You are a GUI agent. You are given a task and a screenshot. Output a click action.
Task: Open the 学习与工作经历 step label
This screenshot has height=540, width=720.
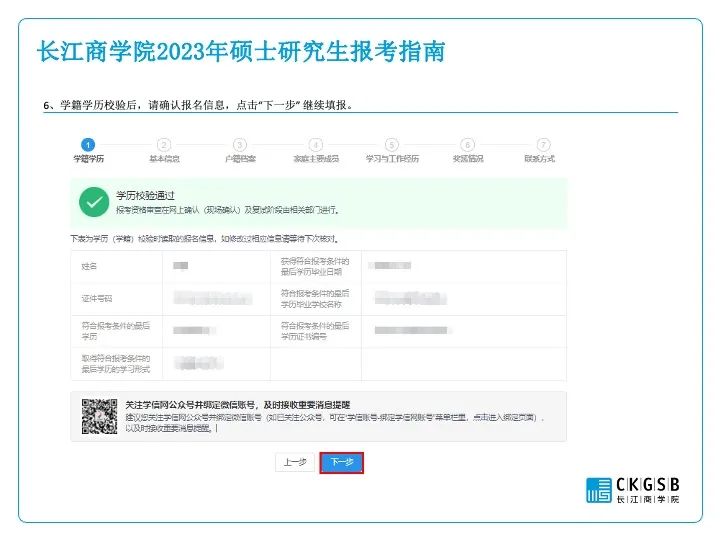tap(392, 159)
